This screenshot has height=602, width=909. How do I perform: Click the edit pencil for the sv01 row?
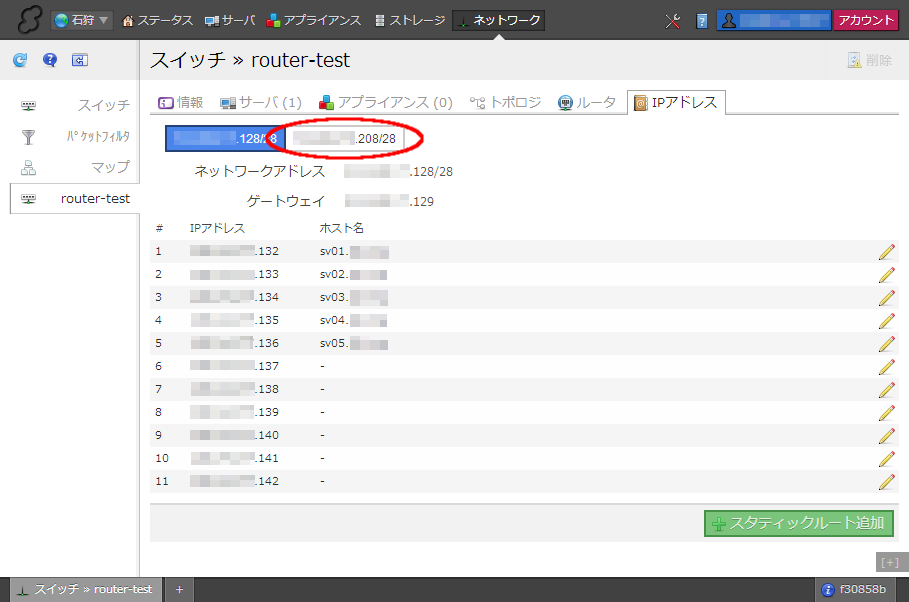886,251
